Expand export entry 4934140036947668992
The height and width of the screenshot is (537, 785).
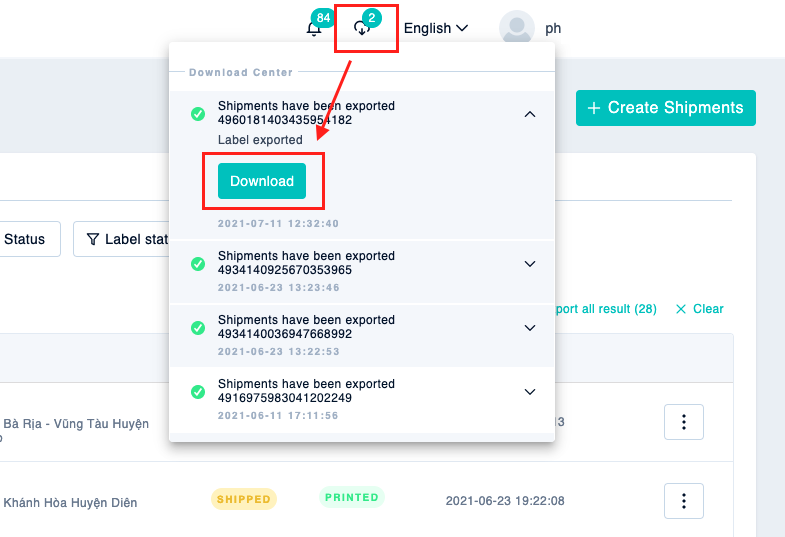point(530,328)
